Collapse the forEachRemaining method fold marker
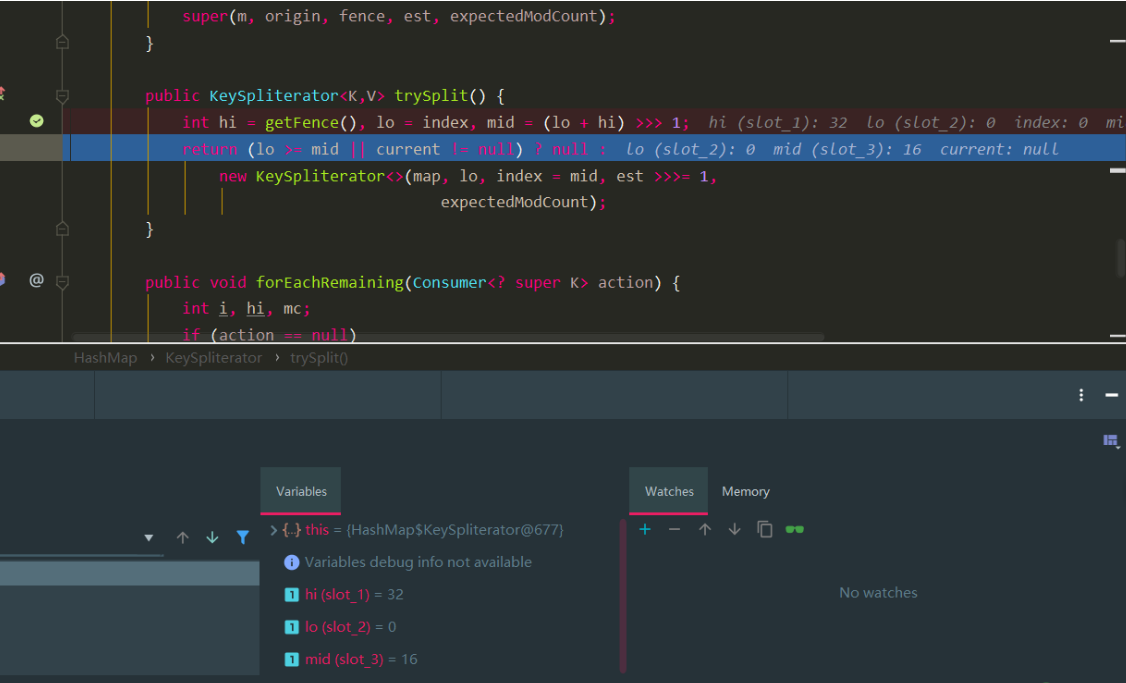The image size is (1126, 683). pos(62,282)
